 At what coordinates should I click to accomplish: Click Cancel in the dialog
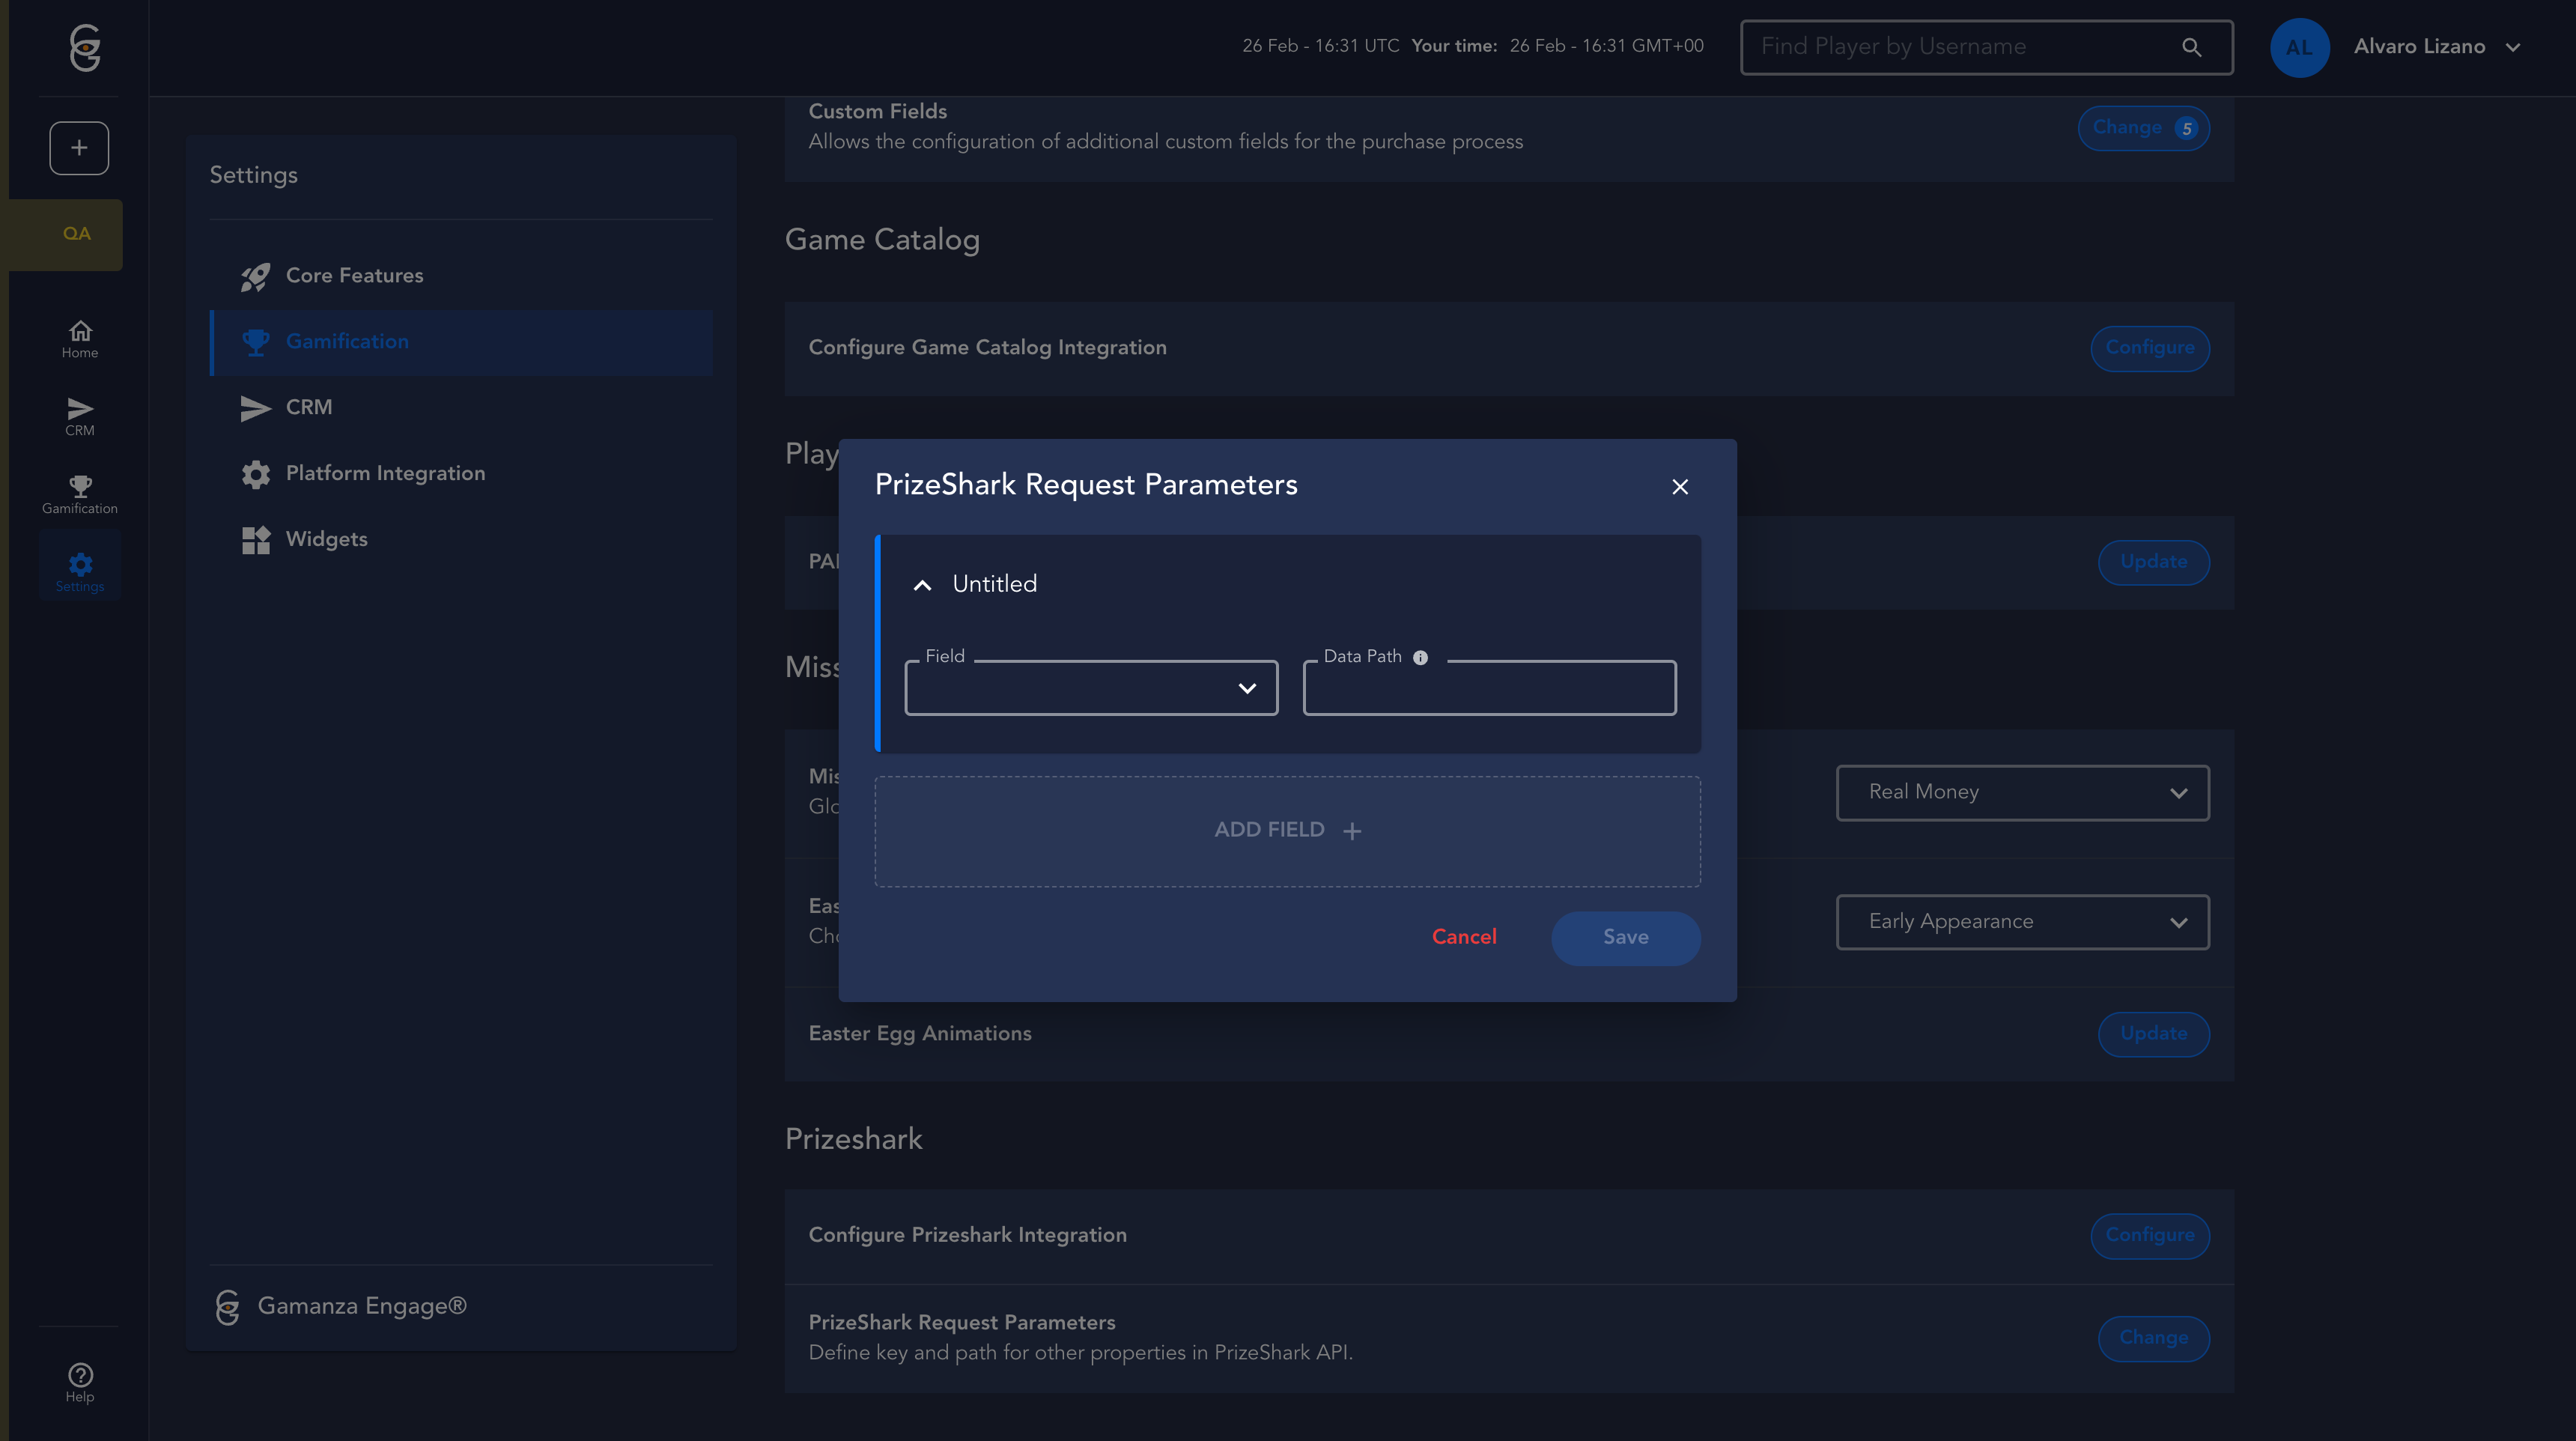point(1463,937)
